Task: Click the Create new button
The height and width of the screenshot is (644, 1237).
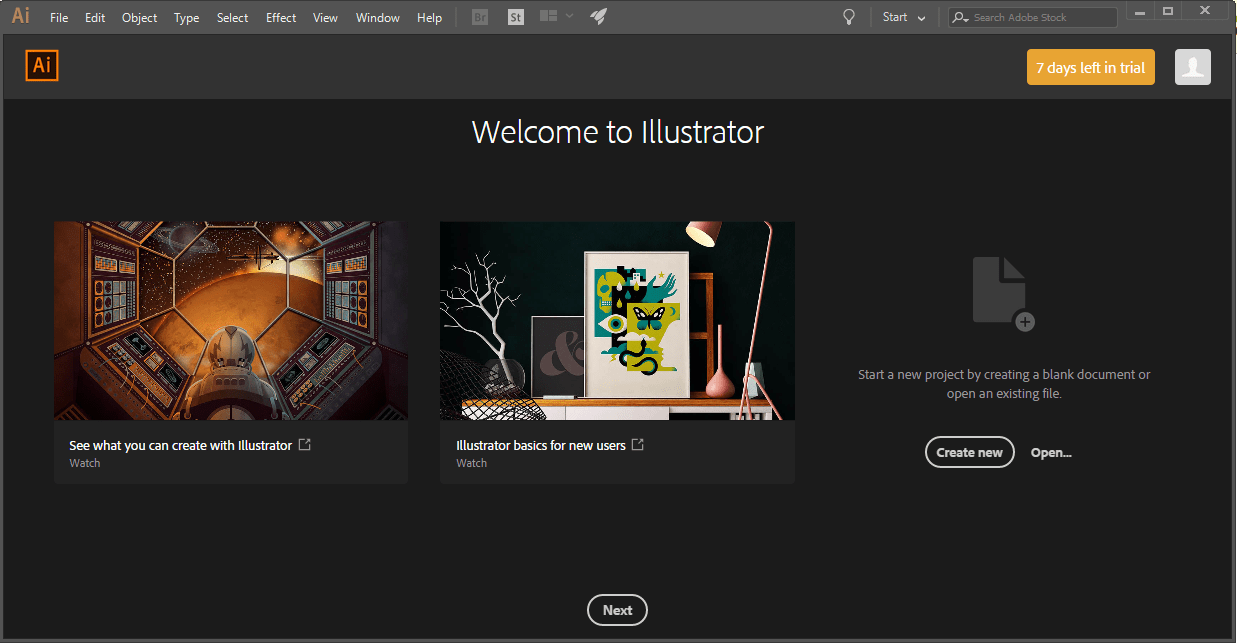Action: (x=970, y=452)
